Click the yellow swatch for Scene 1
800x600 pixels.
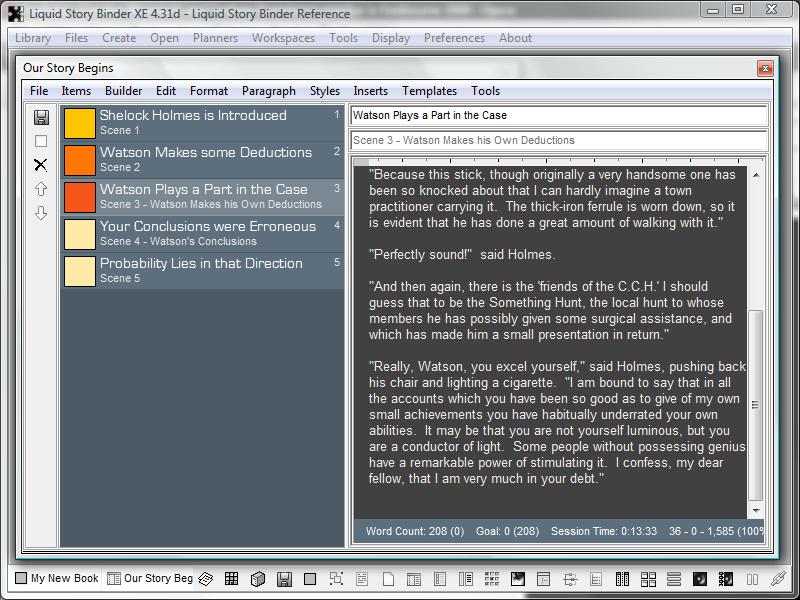pos(79,123)
